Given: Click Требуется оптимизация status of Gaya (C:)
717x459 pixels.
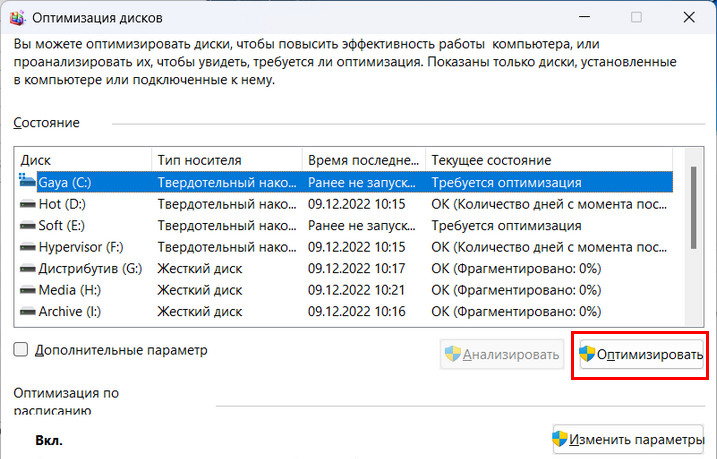Looking at the screenshot, I should 506,182.
